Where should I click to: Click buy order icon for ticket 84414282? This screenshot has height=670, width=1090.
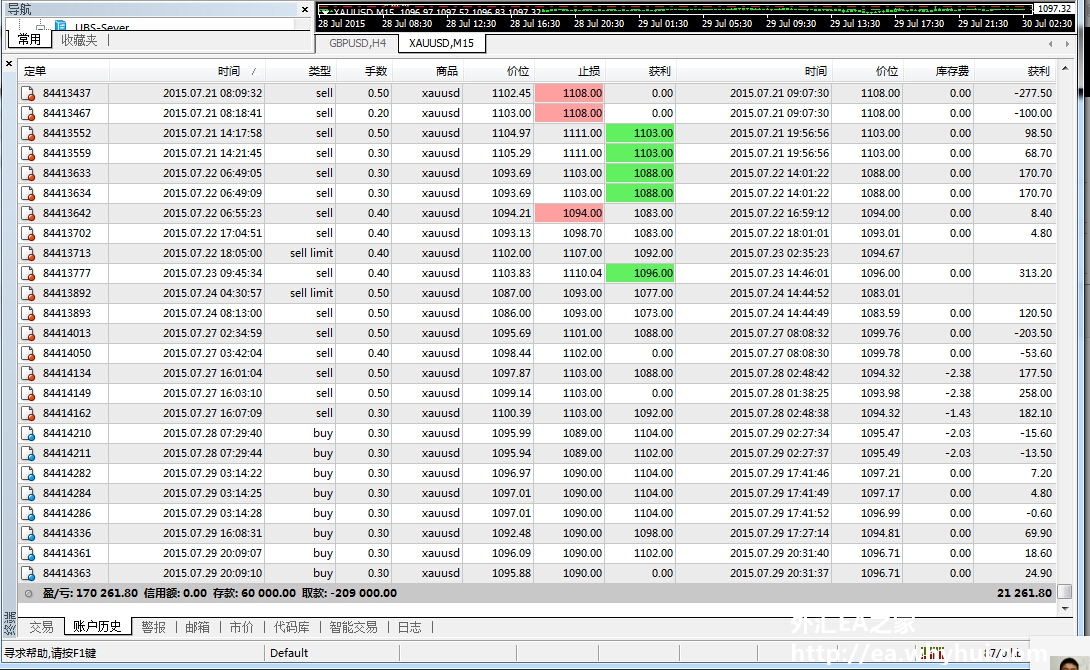(28, 473)
